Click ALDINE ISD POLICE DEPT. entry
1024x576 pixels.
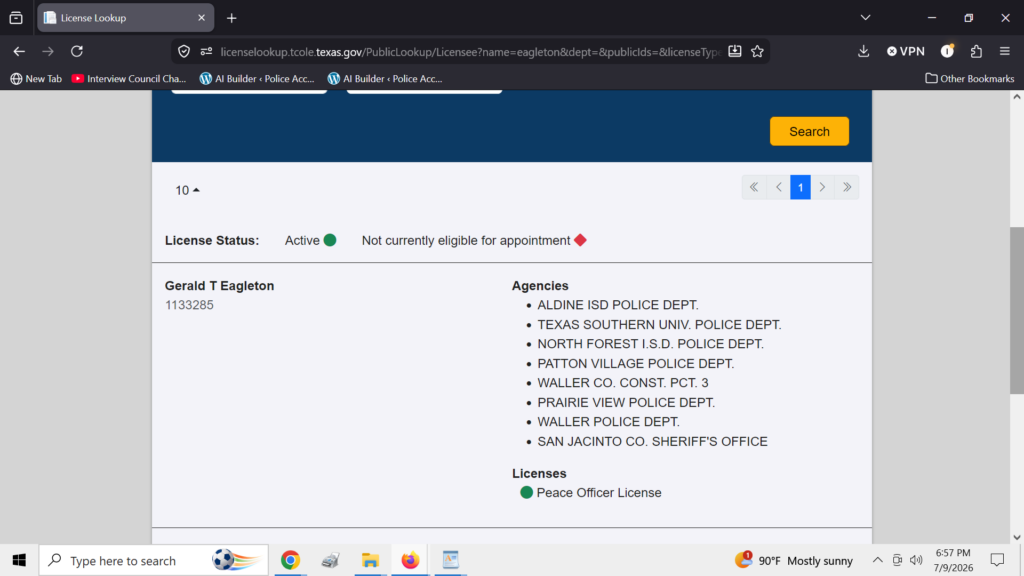(618, 305)
